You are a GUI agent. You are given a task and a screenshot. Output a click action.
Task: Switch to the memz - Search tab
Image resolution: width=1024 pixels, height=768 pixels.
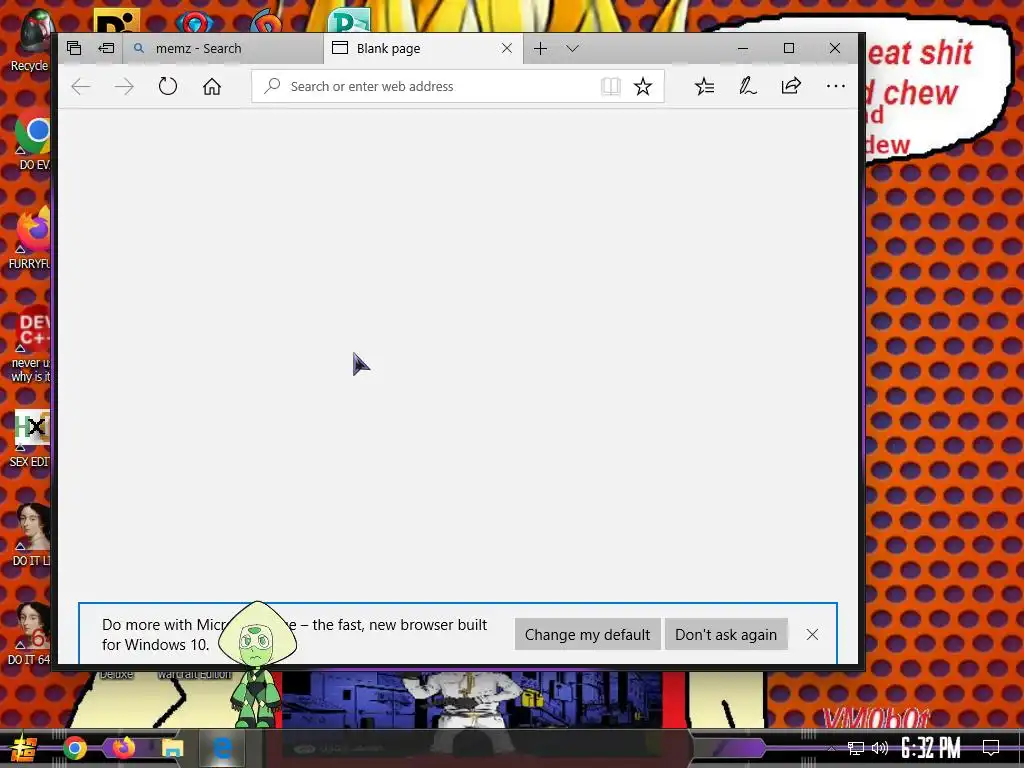(x=223, y=48)
